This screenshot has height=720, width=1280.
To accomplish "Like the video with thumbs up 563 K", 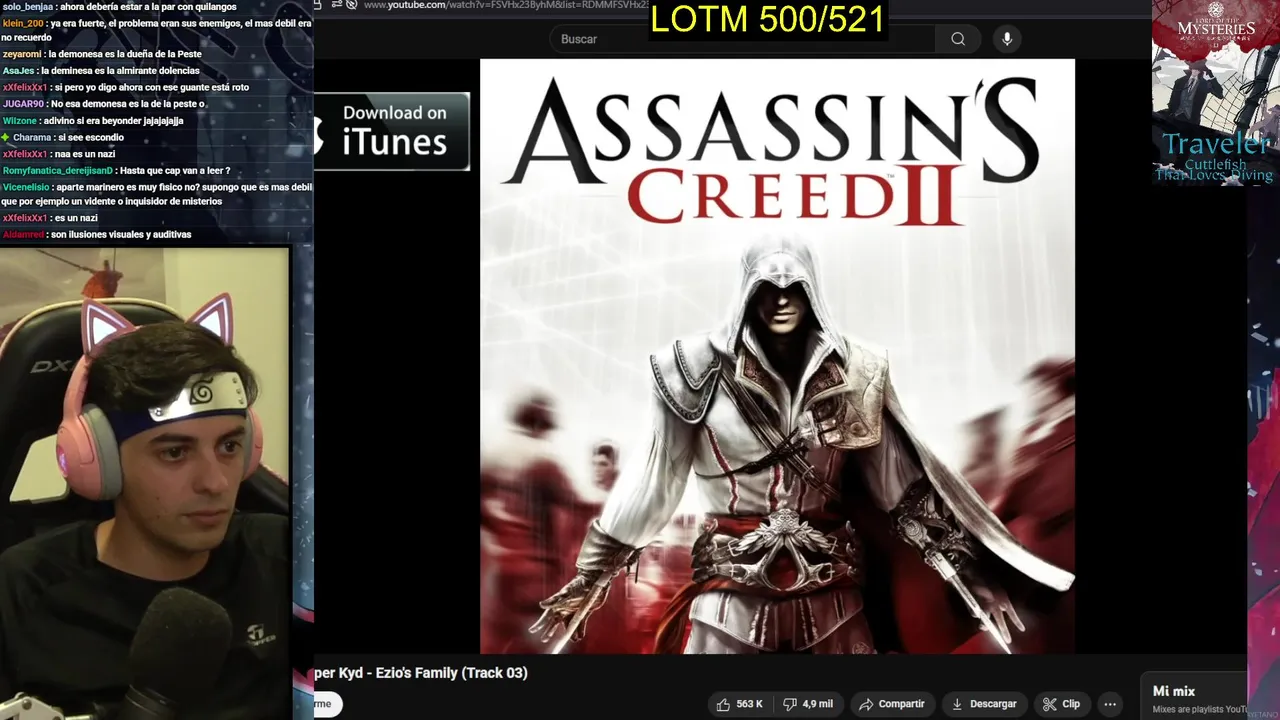I will pos(740,704).
